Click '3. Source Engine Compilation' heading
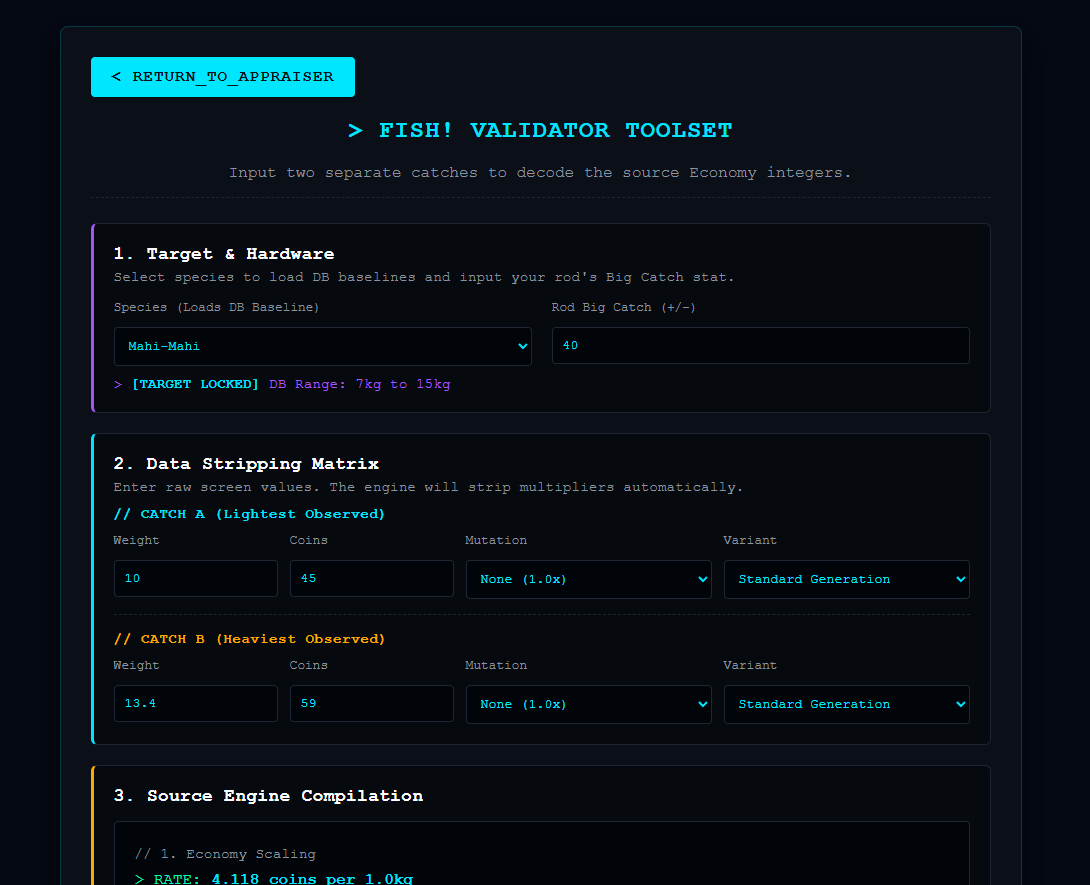 pyautogui.click(x=268, y=796)
